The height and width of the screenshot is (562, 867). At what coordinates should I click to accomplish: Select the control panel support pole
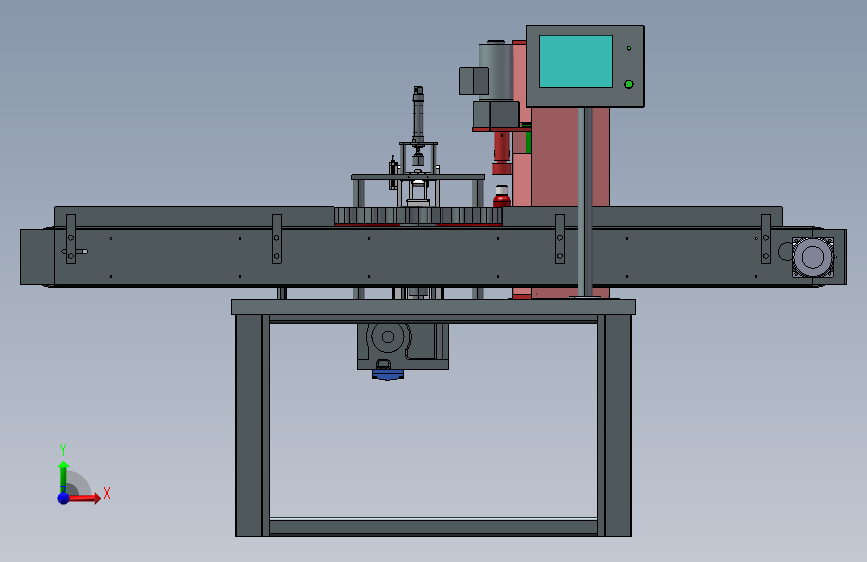click(585, 202)
